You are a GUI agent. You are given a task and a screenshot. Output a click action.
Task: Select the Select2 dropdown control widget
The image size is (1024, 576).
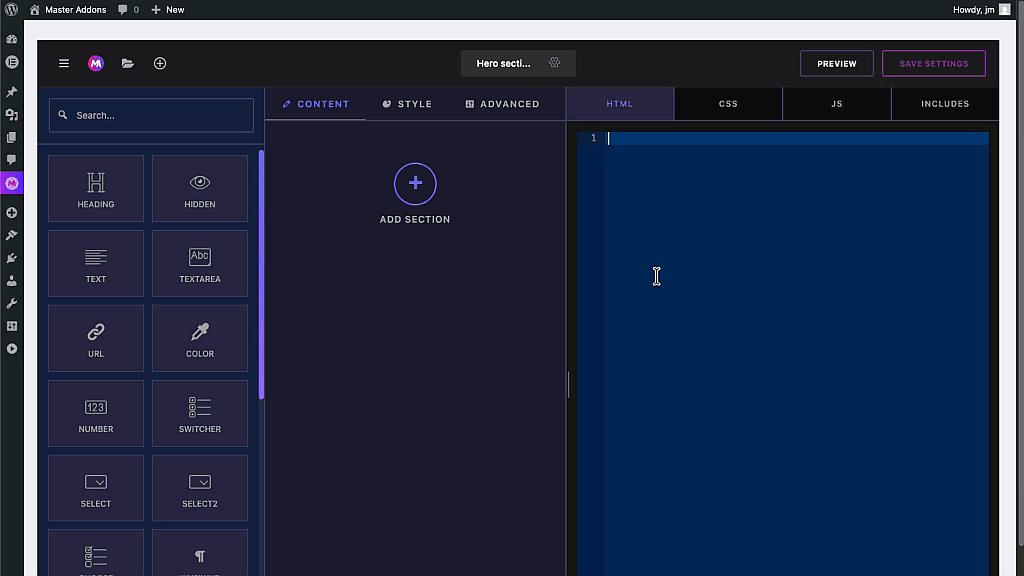[200, 488]
